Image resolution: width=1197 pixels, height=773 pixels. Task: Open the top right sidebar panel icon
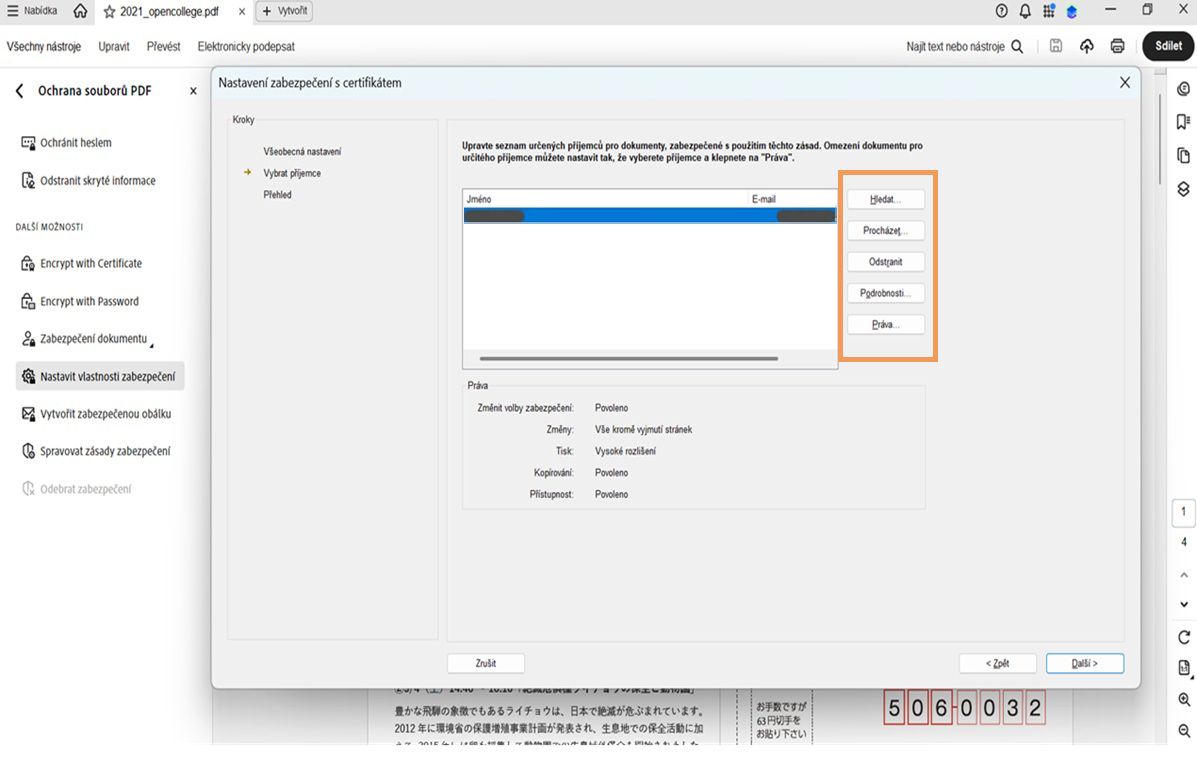tap(1183, 89)
